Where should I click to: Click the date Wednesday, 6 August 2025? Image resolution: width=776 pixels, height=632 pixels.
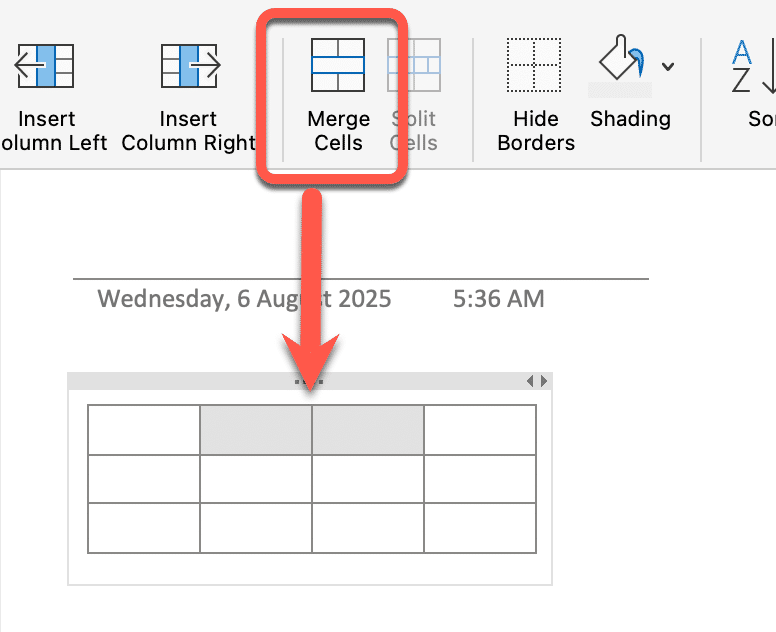244,299
